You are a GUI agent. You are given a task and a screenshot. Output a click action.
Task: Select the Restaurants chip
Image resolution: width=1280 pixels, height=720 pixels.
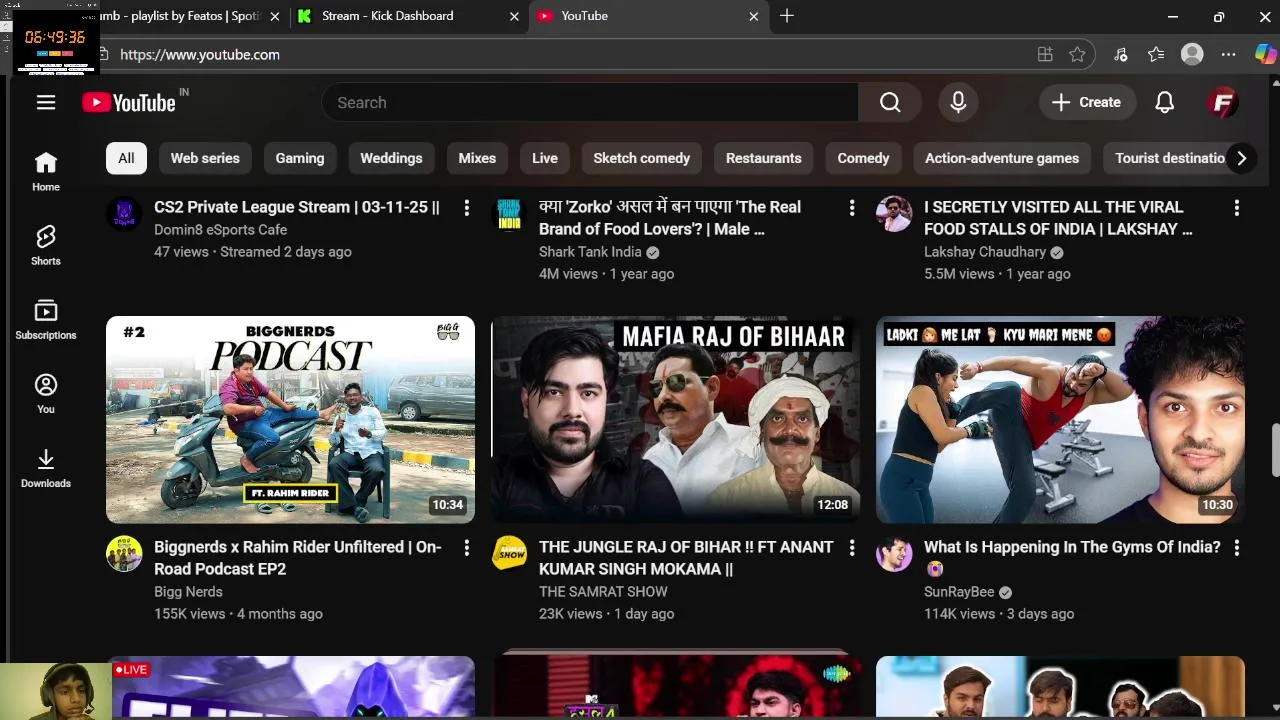click(764, 158)
